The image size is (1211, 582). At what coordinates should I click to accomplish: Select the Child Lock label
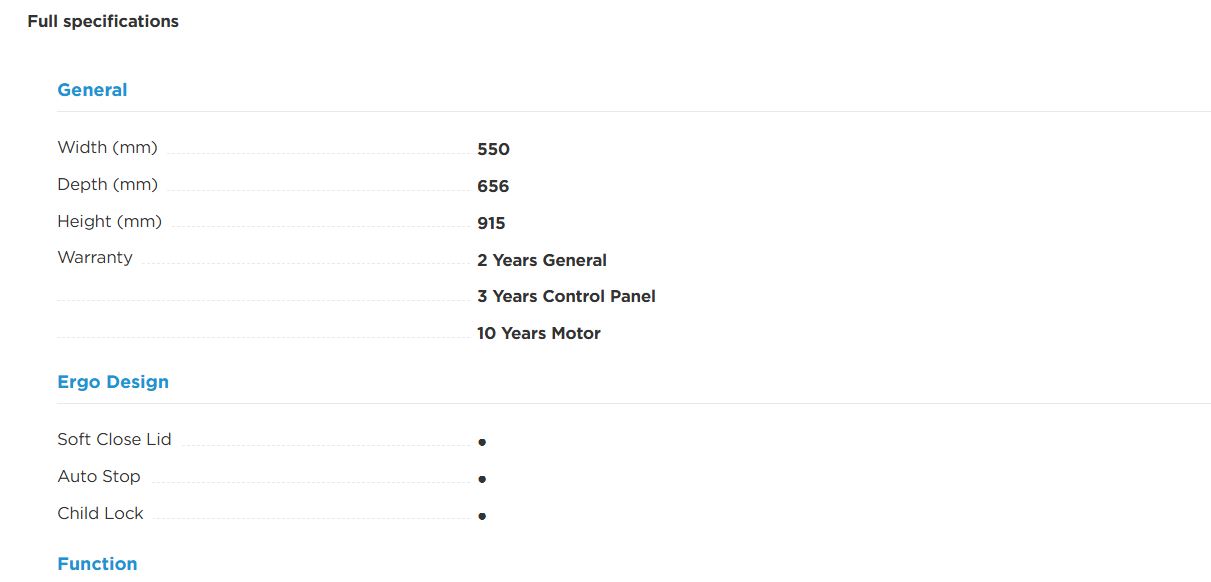100,514
